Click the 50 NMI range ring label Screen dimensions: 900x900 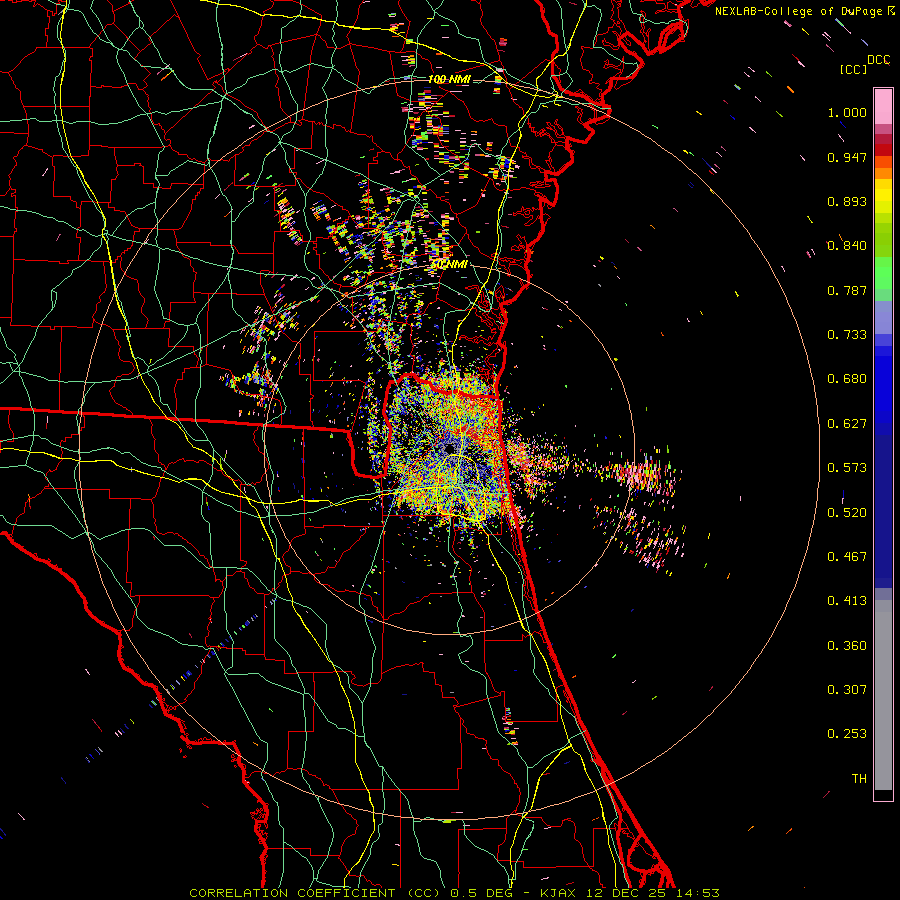449,265
